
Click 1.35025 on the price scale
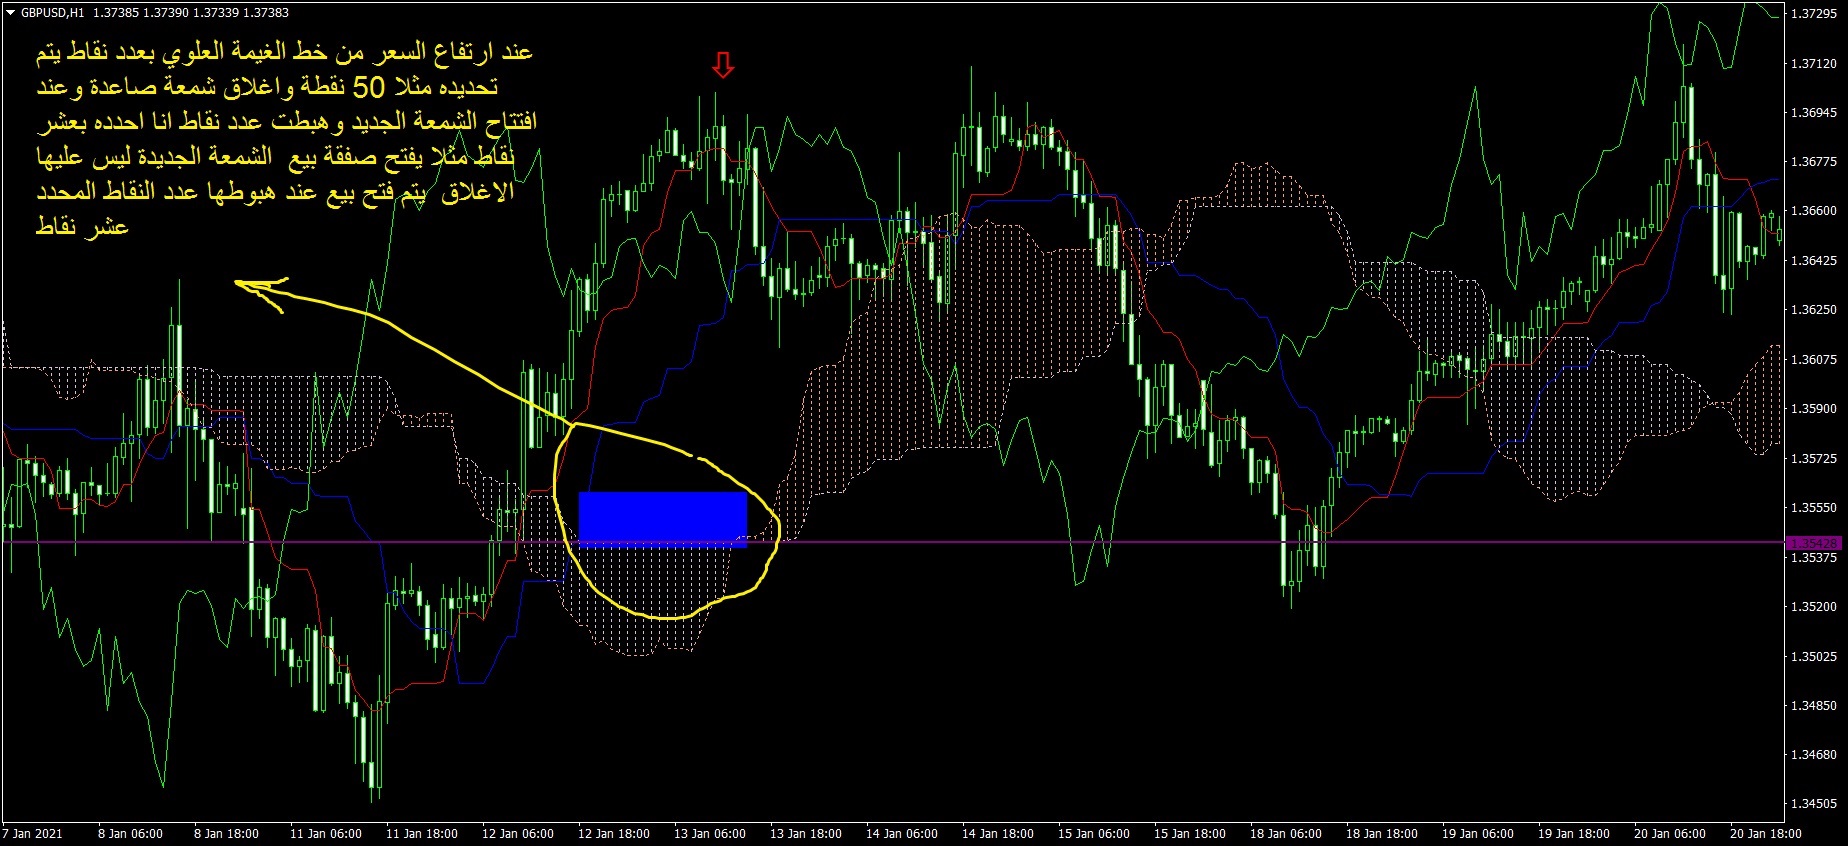(x=1813, y=656)
